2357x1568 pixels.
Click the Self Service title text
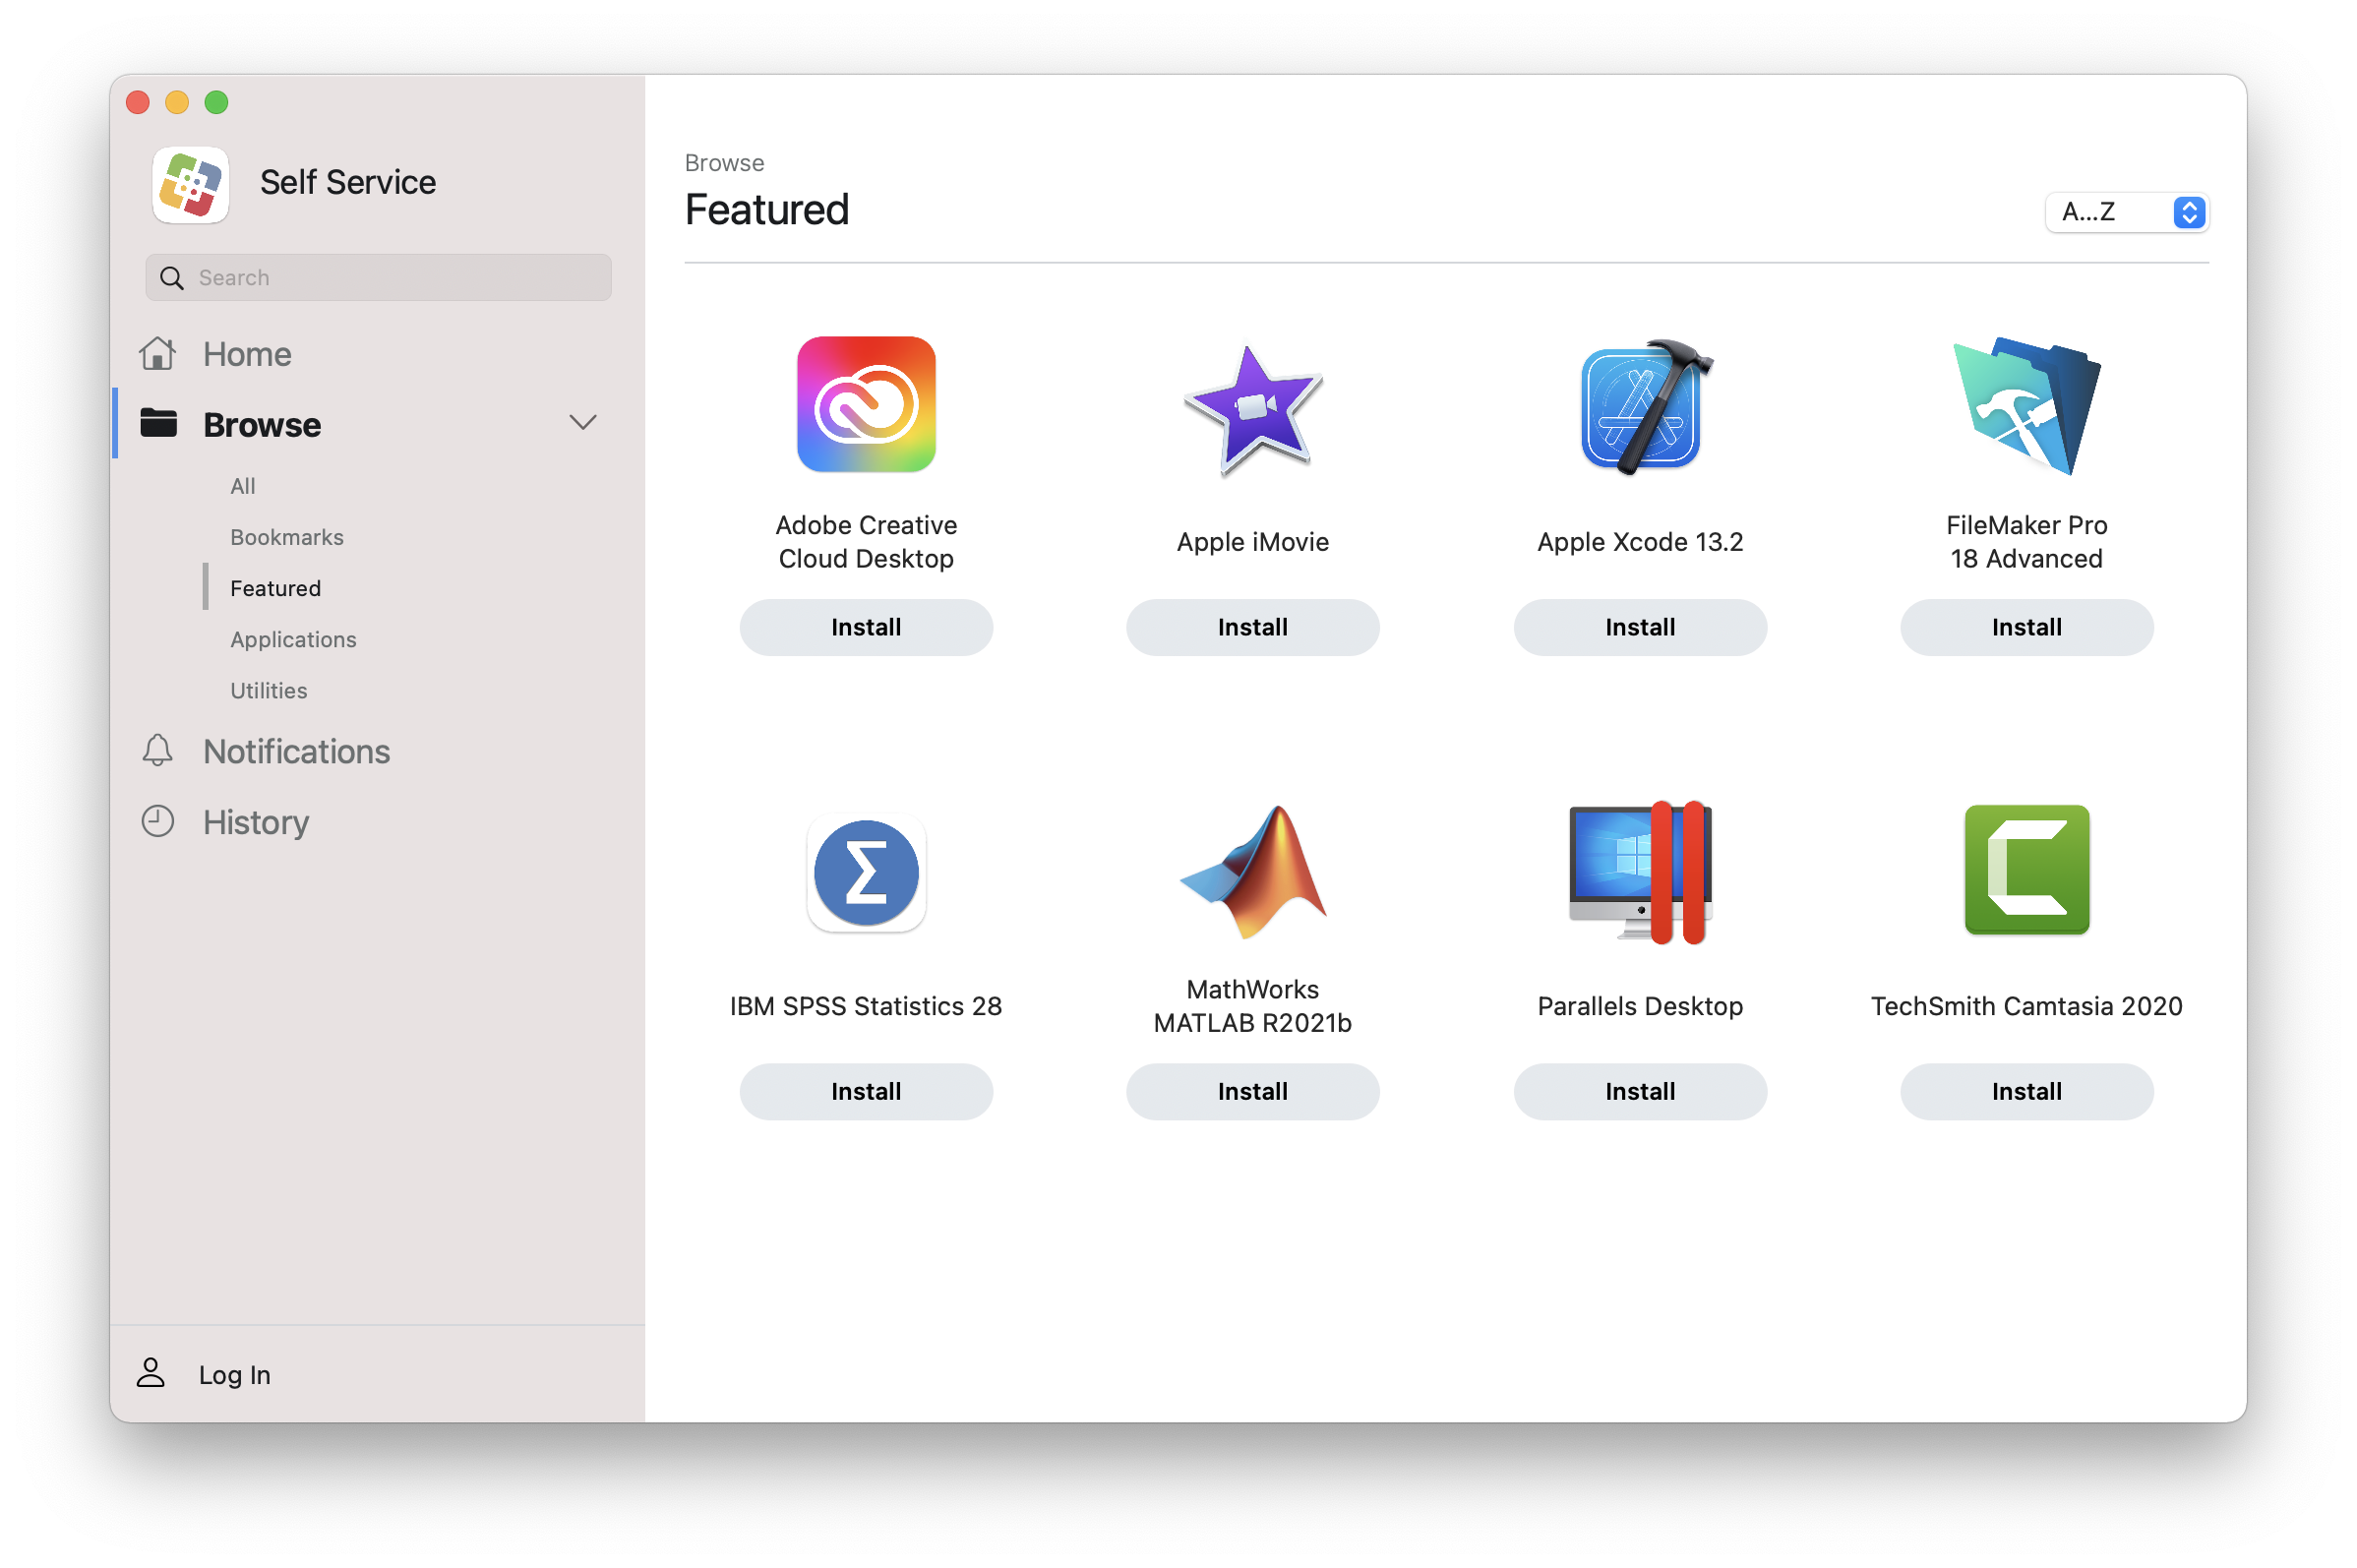point(348,182)
